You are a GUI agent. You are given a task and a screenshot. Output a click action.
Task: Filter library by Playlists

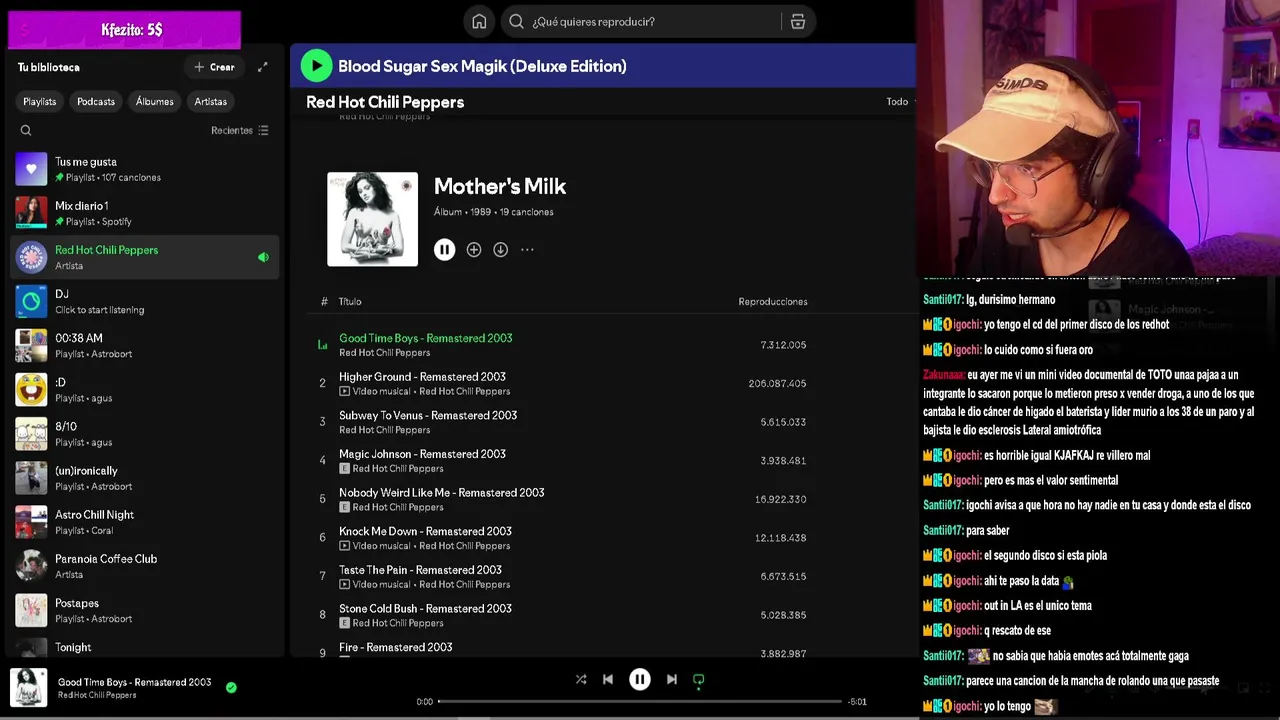pos(40,101)
